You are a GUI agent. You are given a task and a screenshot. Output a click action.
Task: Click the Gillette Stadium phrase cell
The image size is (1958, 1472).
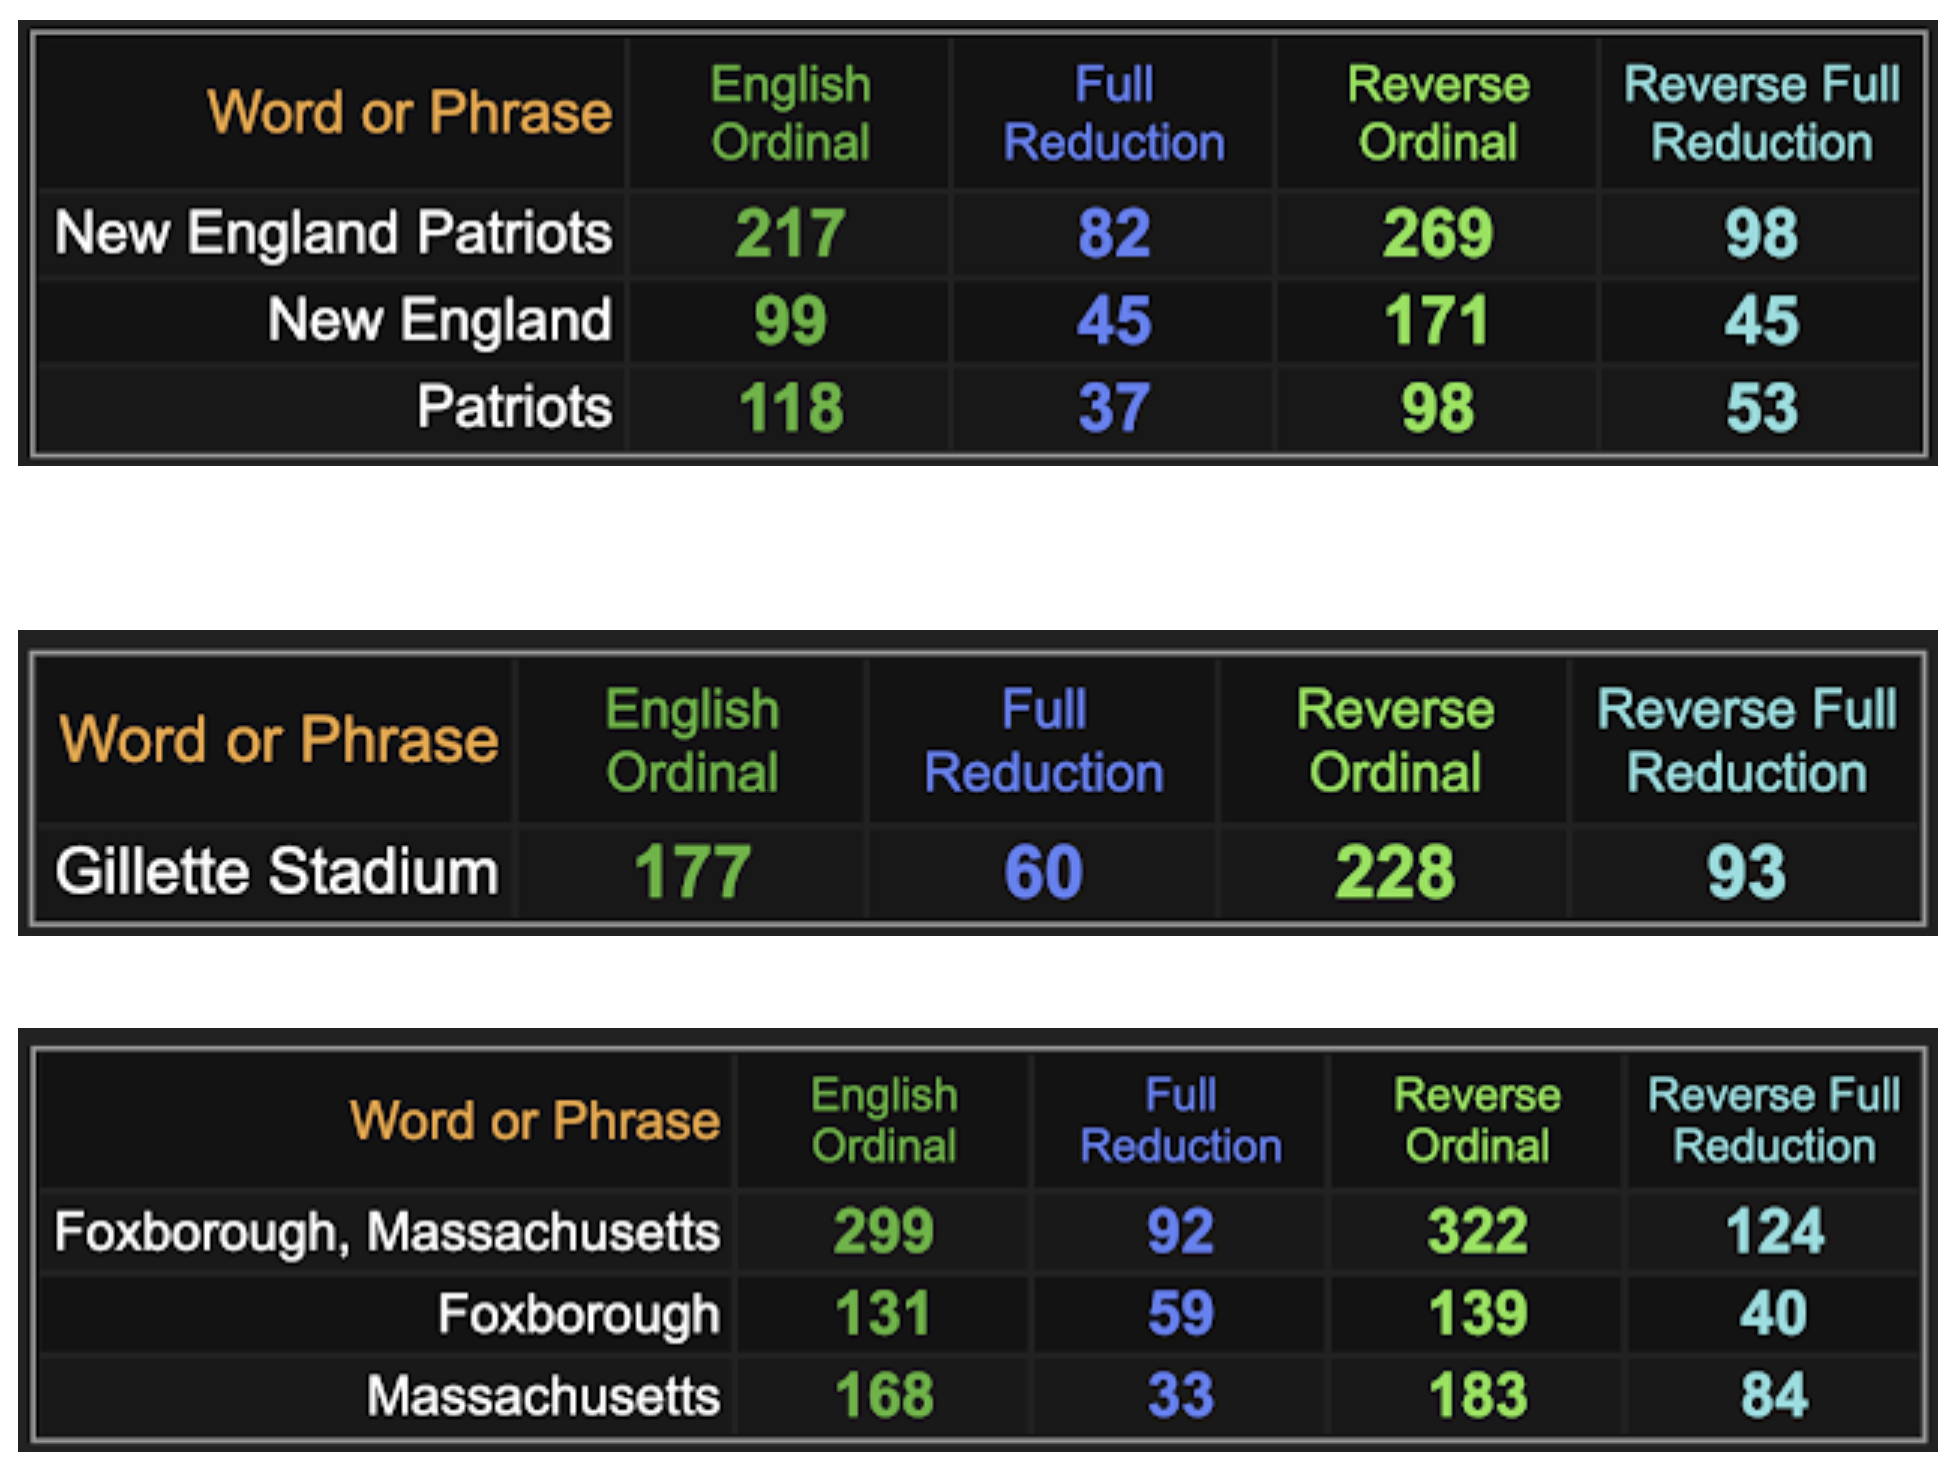276,871
